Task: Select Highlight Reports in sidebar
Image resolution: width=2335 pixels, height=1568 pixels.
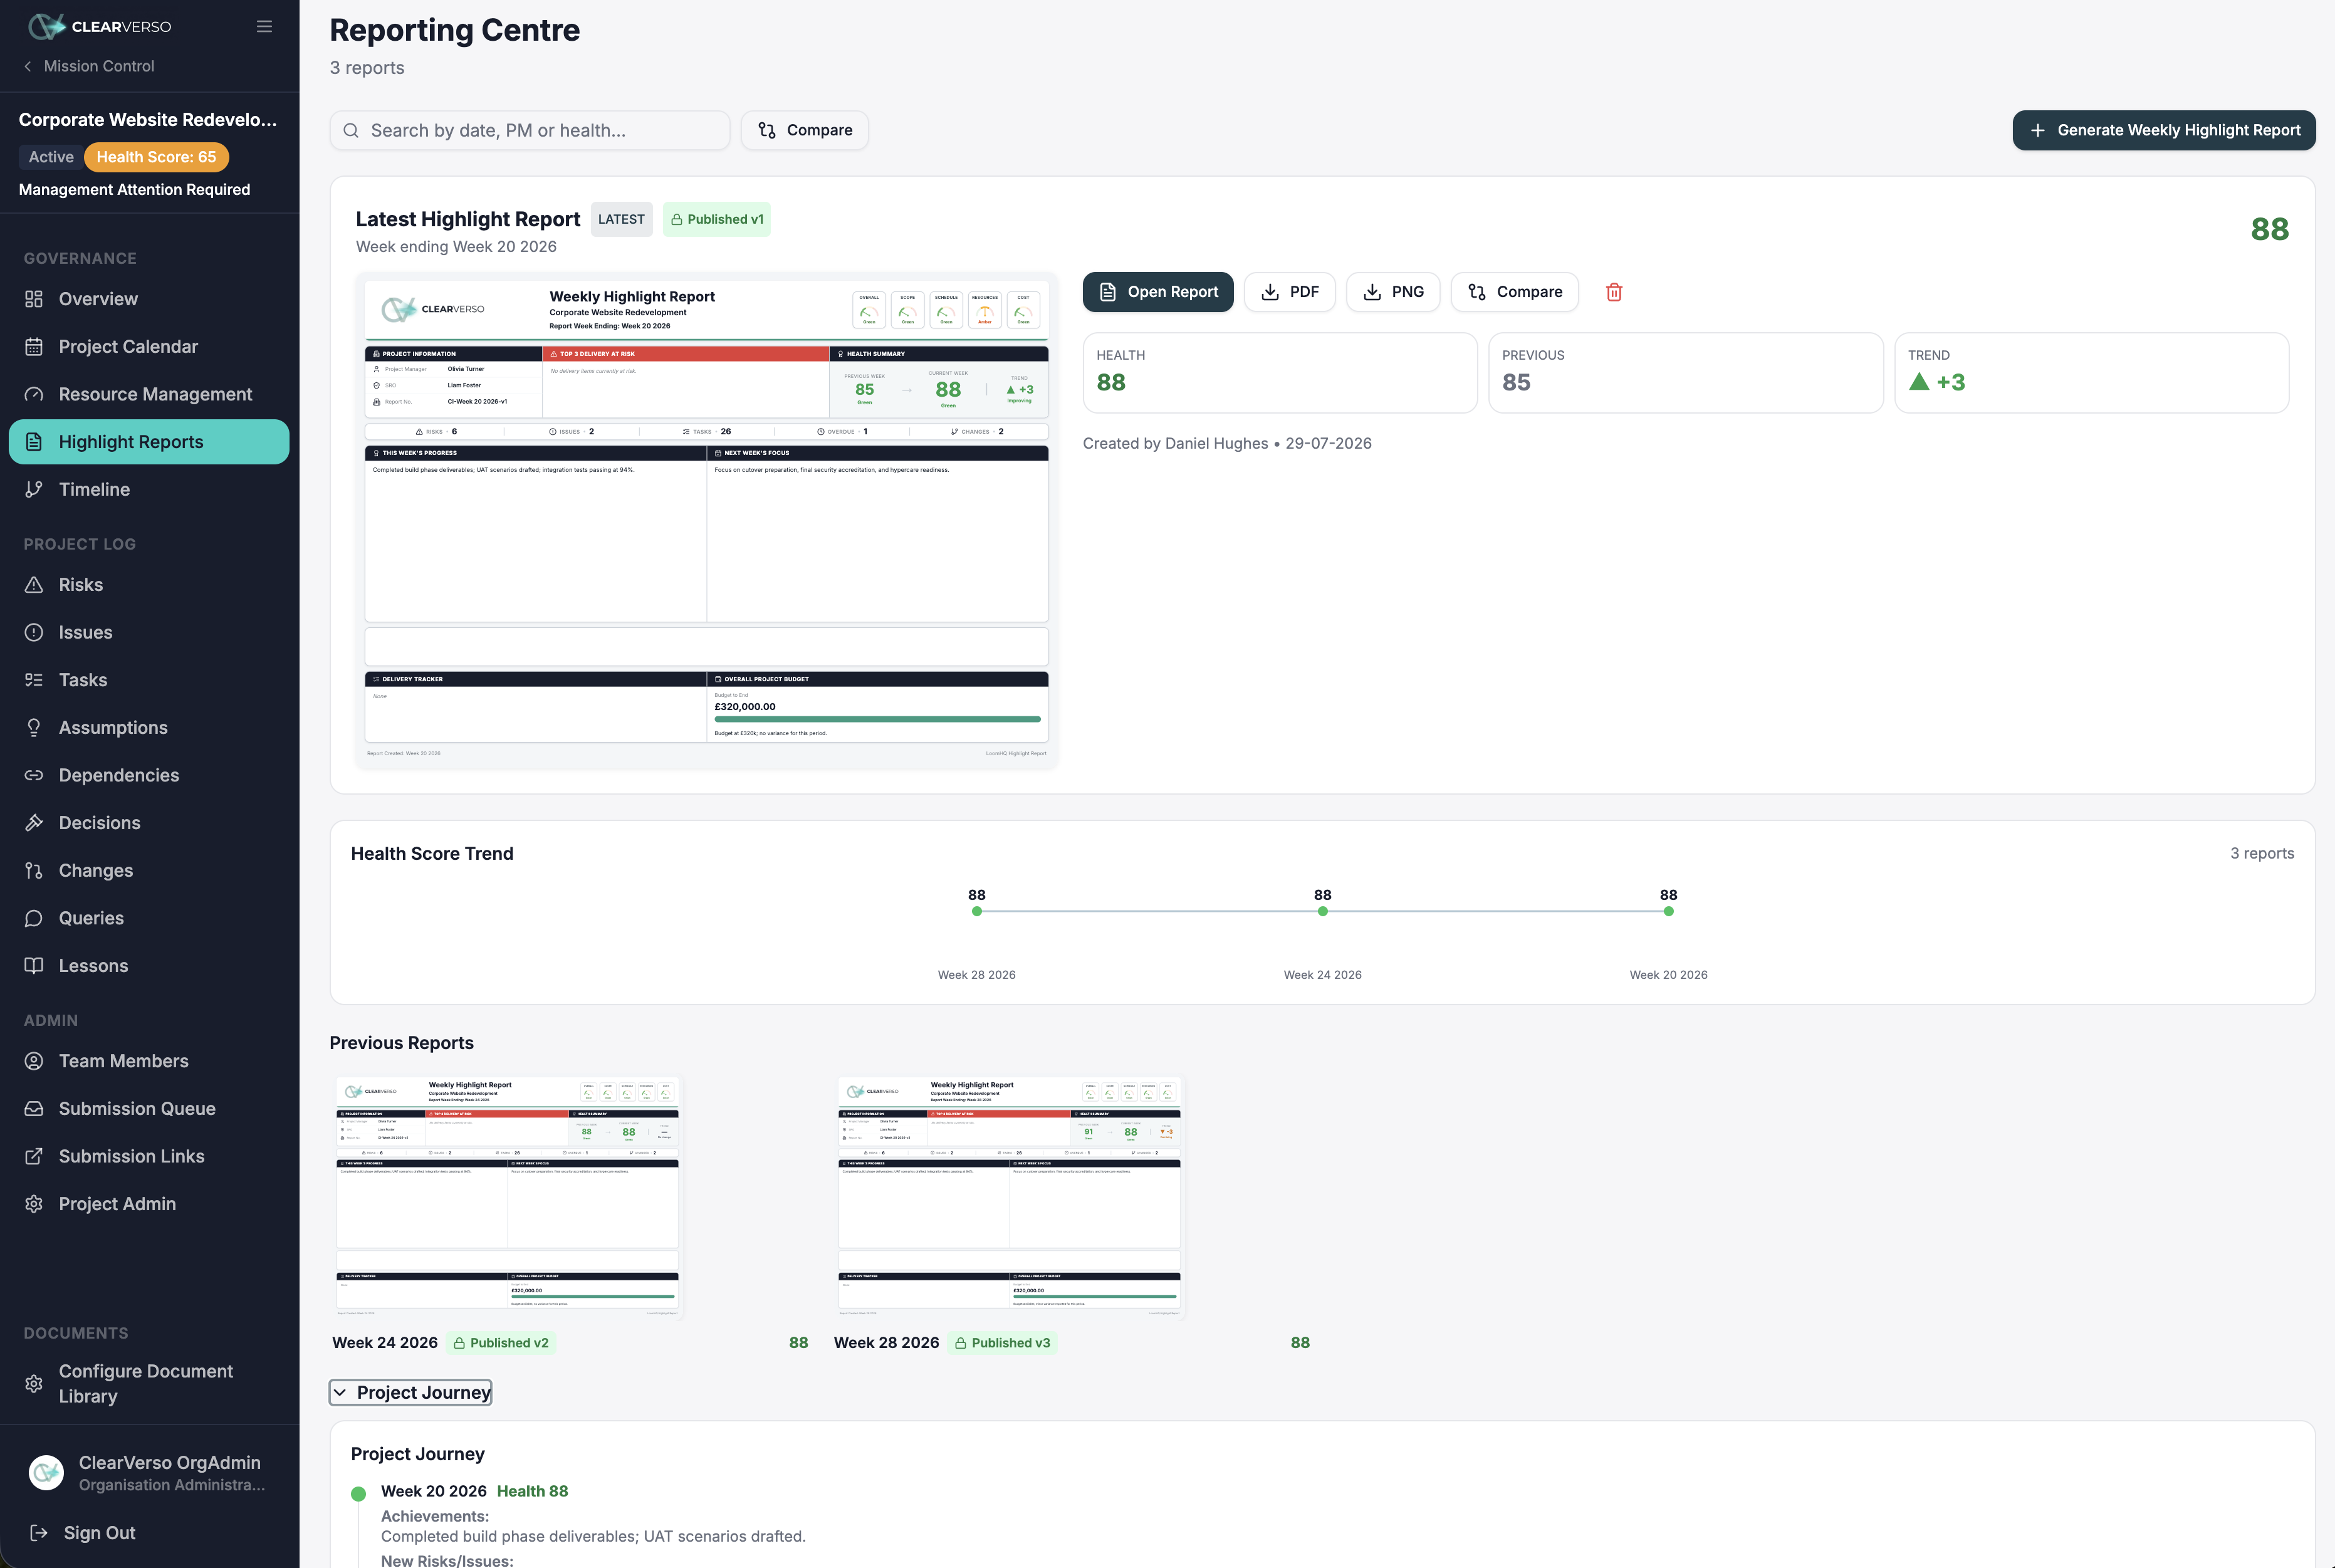Action: [x=149, y=442]
